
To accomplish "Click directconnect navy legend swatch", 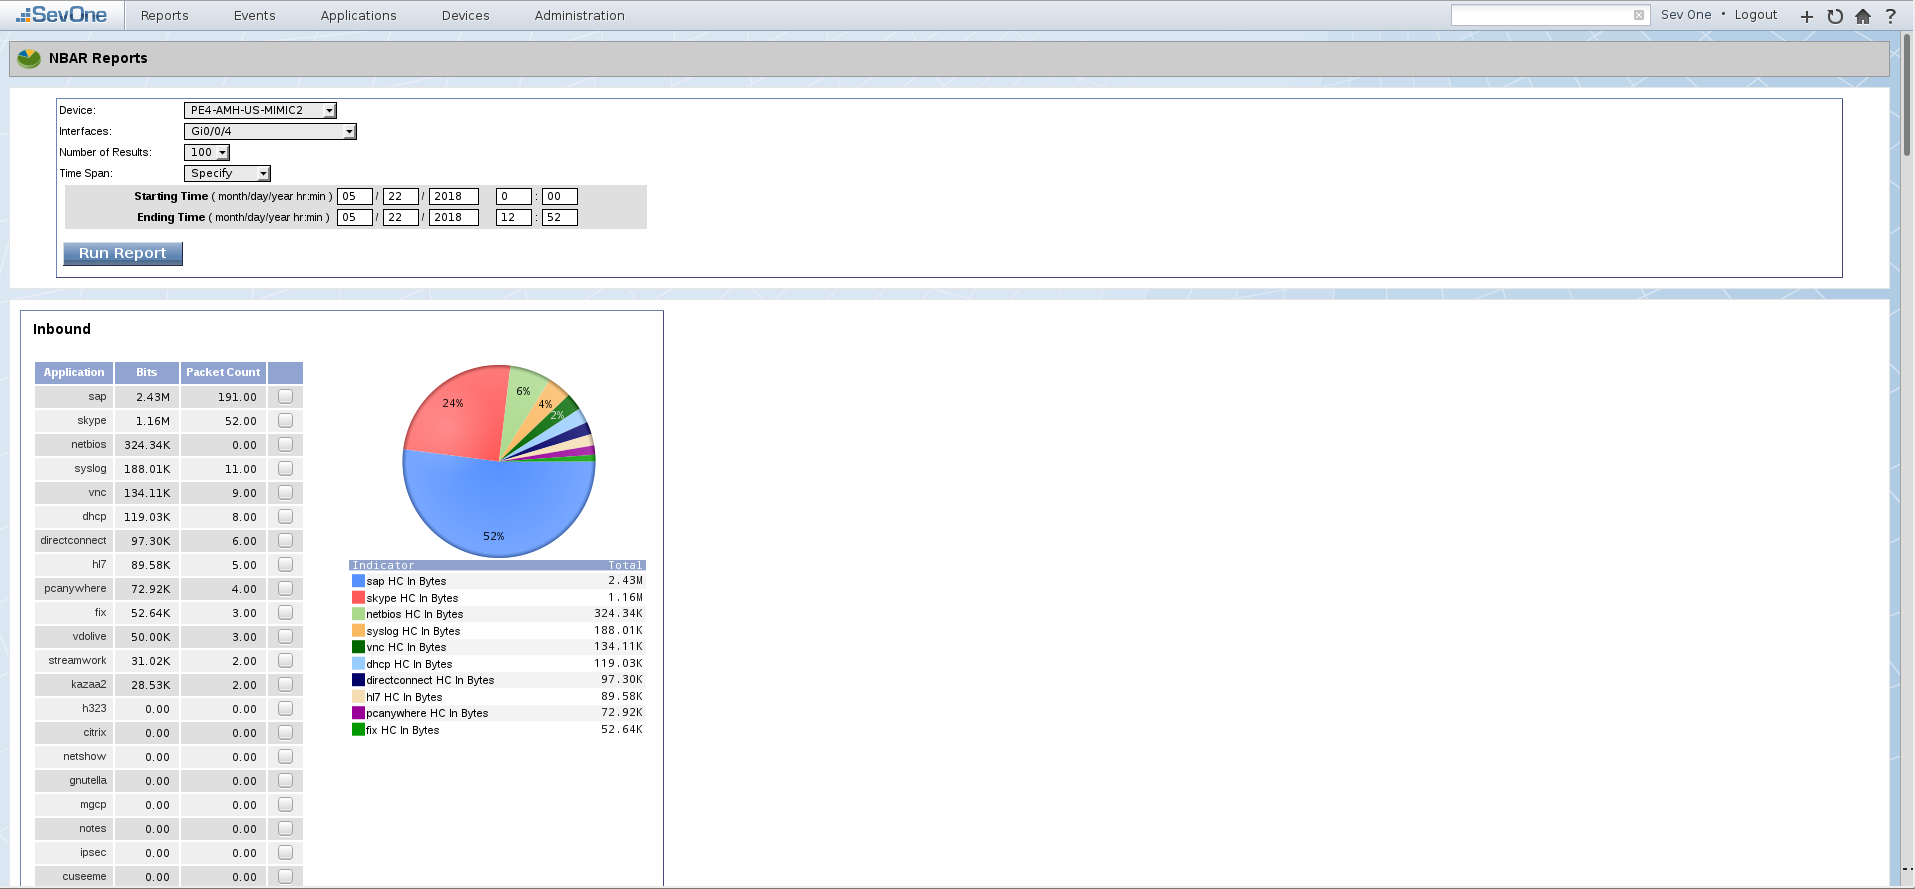I will click(358, 680).
